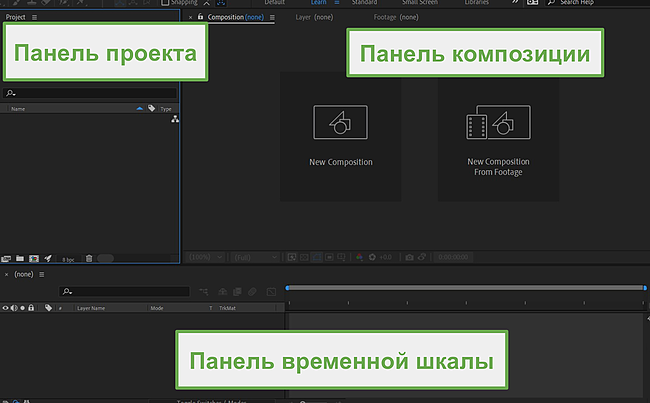Image resolution: width=650 pixels, height=403 pixels.
Task: Click the New Composition icon
Action: pos(340,122)
